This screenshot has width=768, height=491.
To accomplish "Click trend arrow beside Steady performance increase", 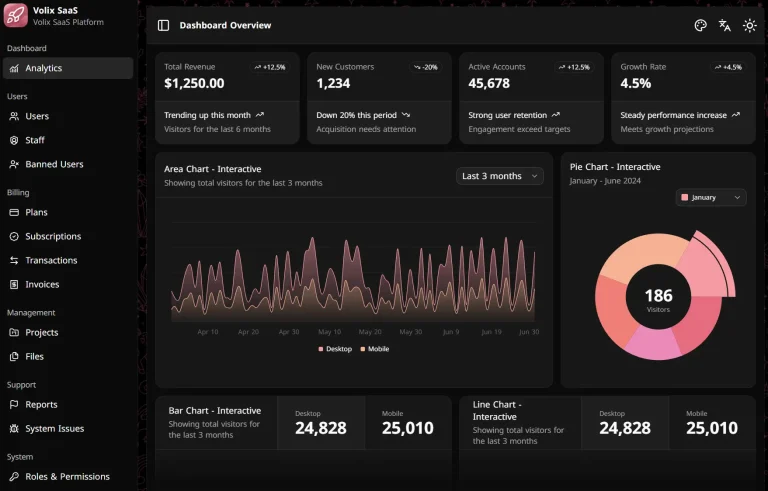I will coord(736,115).
